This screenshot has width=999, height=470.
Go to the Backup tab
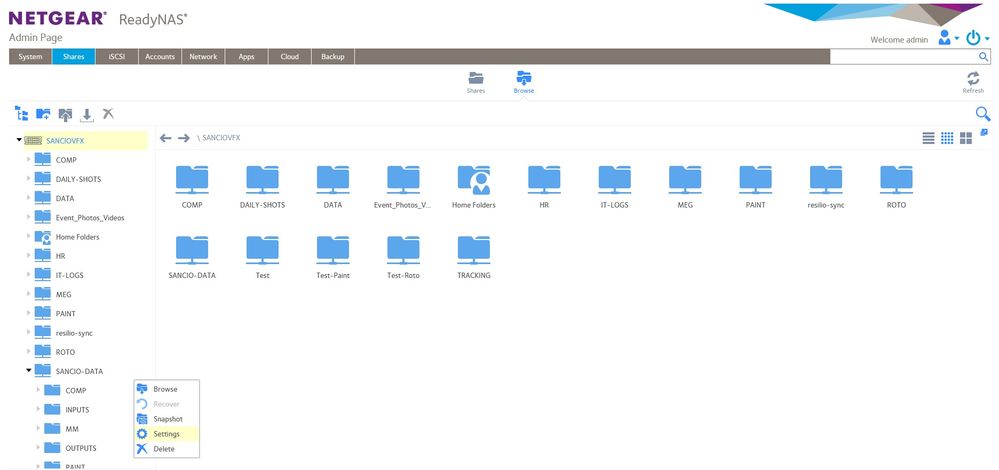pyautogui.click(x=332, y=57)
